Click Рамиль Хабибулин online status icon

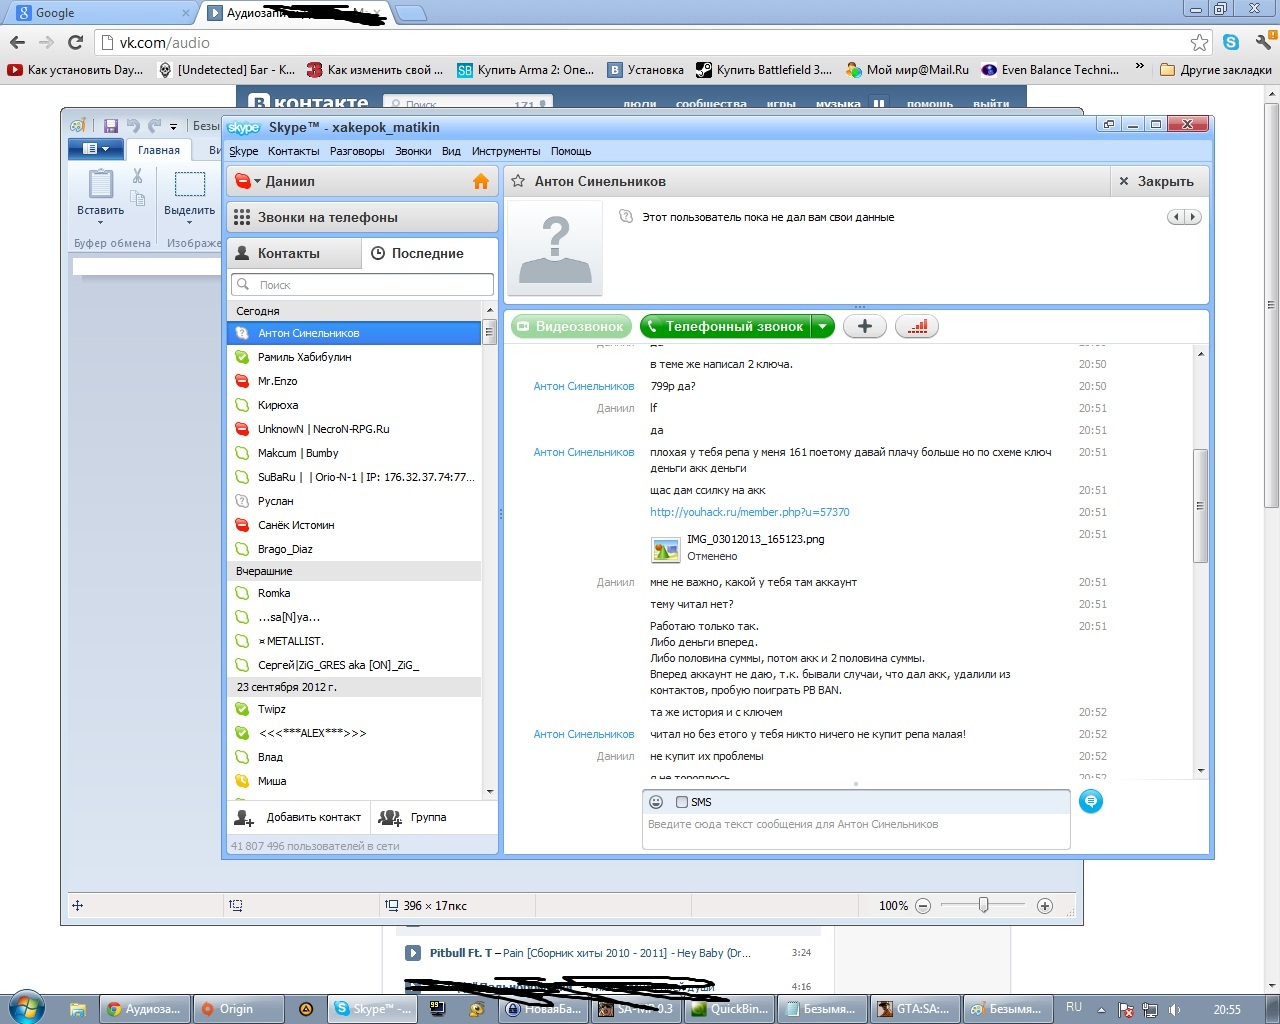(x=241, y=357)
